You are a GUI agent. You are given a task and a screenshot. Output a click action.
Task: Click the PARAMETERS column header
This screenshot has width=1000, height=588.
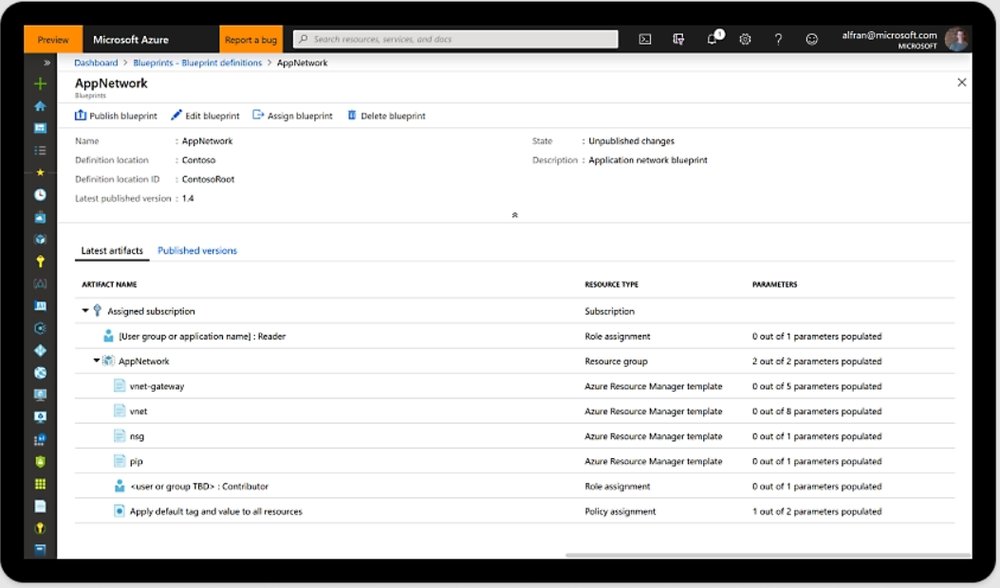pyautogui.click(x=774, y=284)
